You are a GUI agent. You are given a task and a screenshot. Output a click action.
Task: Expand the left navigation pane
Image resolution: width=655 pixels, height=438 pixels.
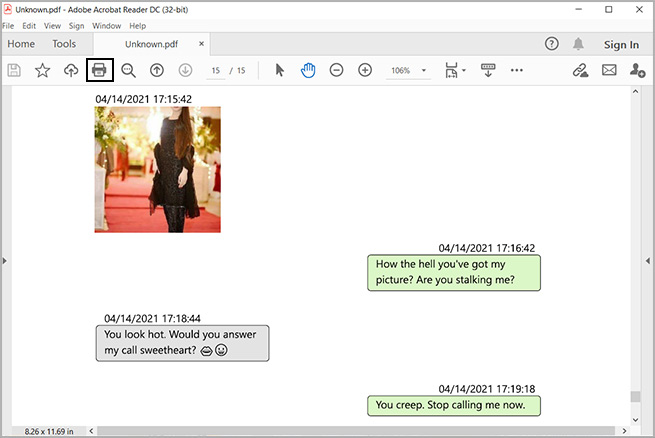click(x=5, y=260)
